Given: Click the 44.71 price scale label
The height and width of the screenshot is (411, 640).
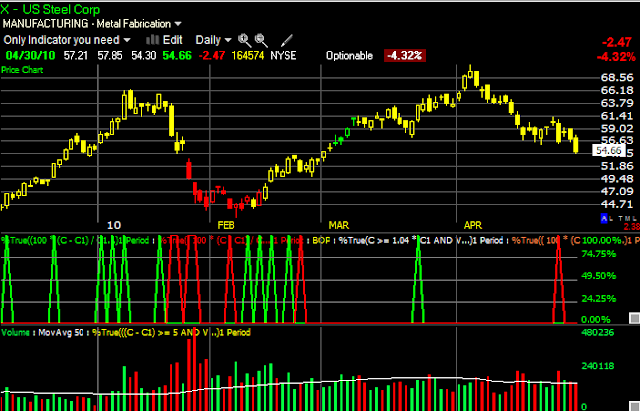Looking at the screenshot, I should (617, 204).
